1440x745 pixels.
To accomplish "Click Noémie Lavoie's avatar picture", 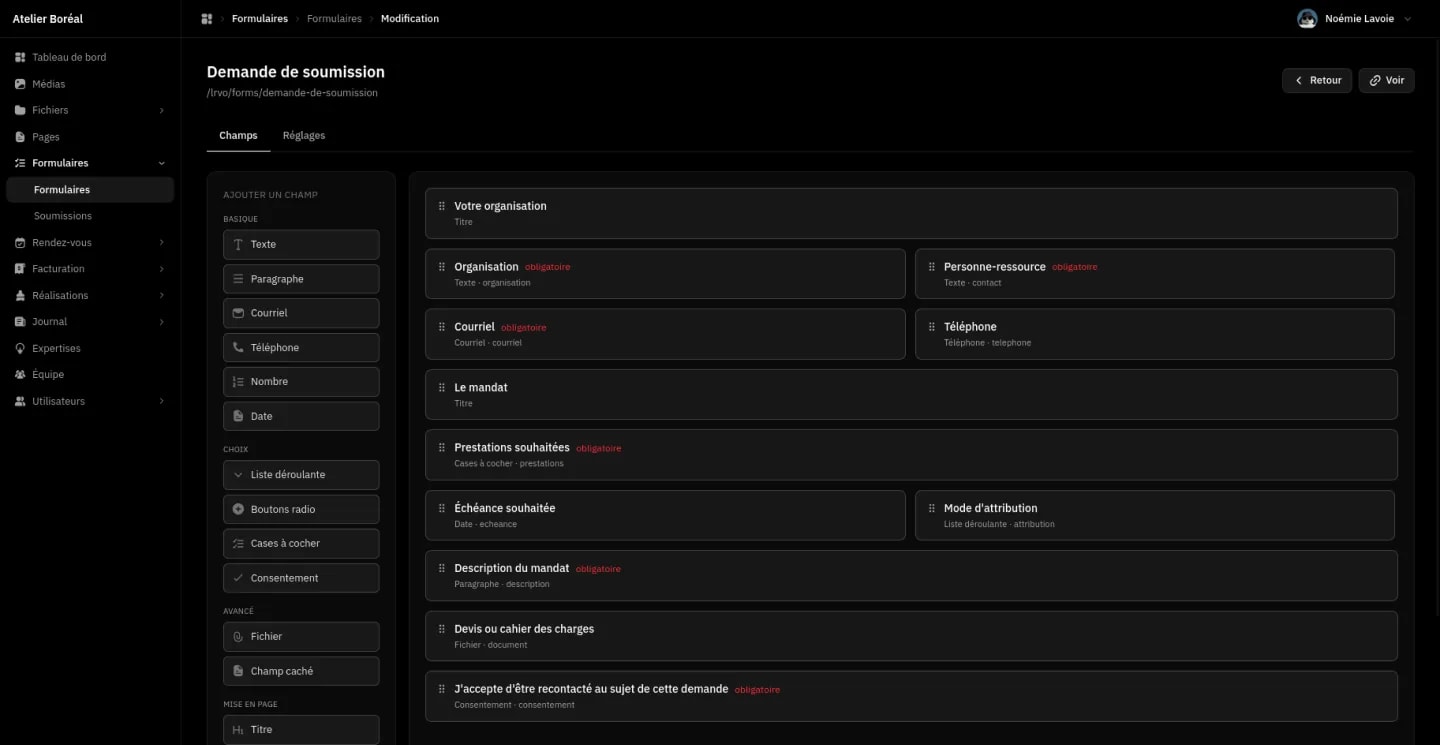I will (x=1307, y=19).
